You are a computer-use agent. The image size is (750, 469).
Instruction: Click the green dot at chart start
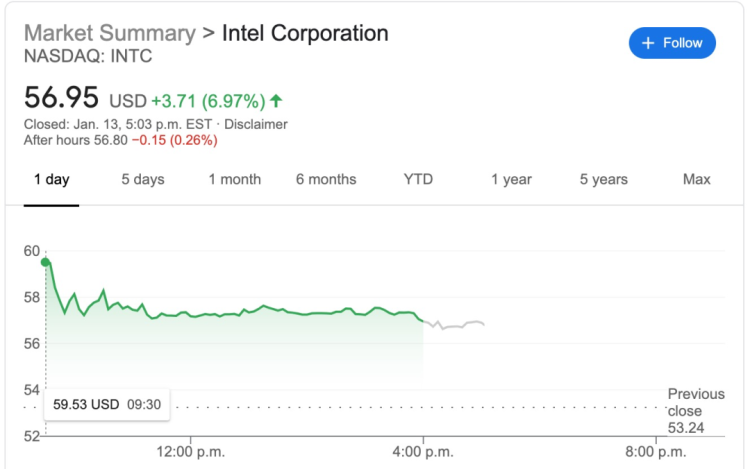(x=45, y=262)
